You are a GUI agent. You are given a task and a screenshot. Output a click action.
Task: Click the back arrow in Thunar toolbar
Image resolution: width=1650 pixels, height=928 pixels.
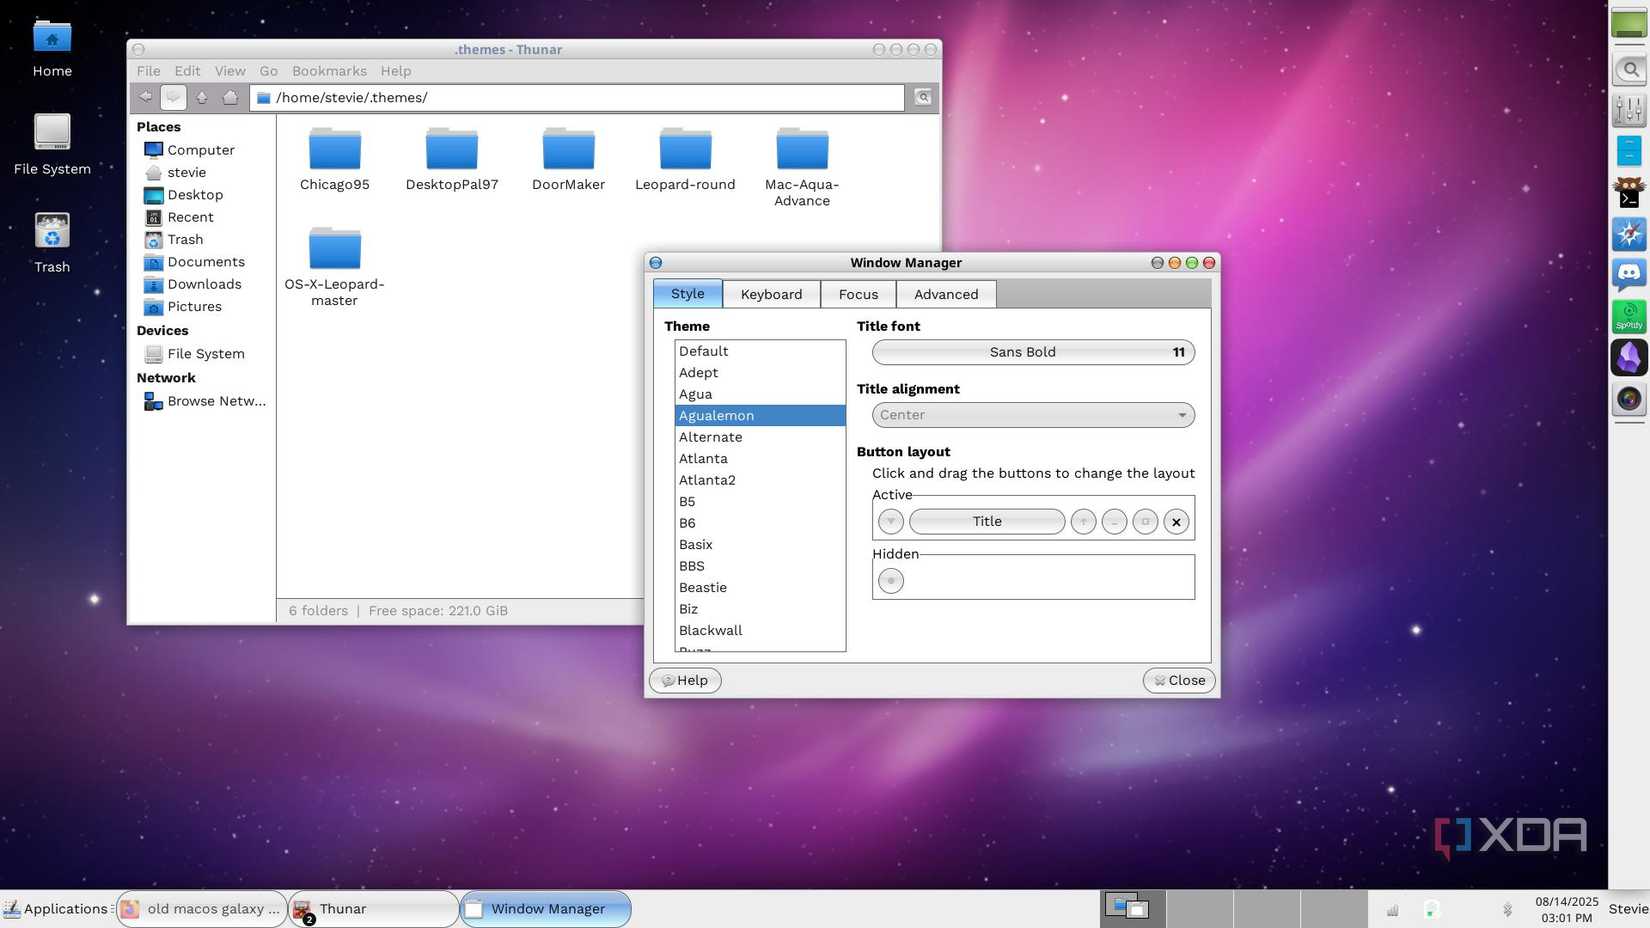click(x=145, y=97)
